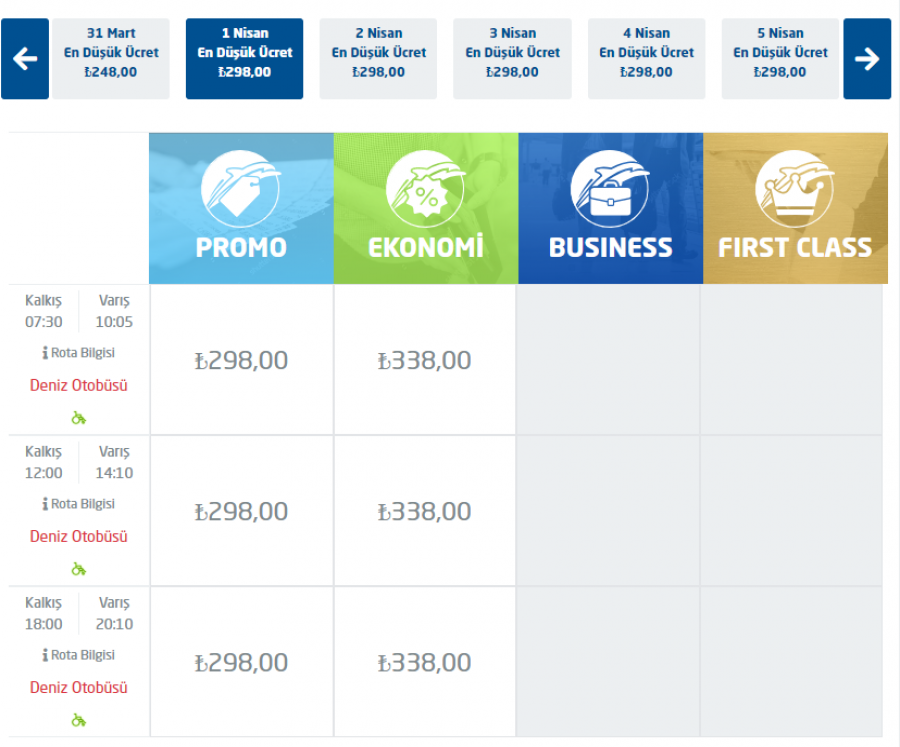The height and width of the screenshot is (747, 900).
Task: Click the next dates right arrow
Action: coord(867,59)
